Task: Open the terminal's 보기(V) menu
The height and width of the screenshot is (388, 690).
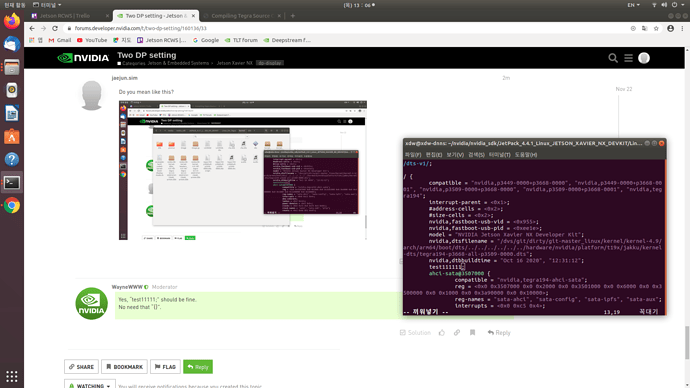Action: 455,155
